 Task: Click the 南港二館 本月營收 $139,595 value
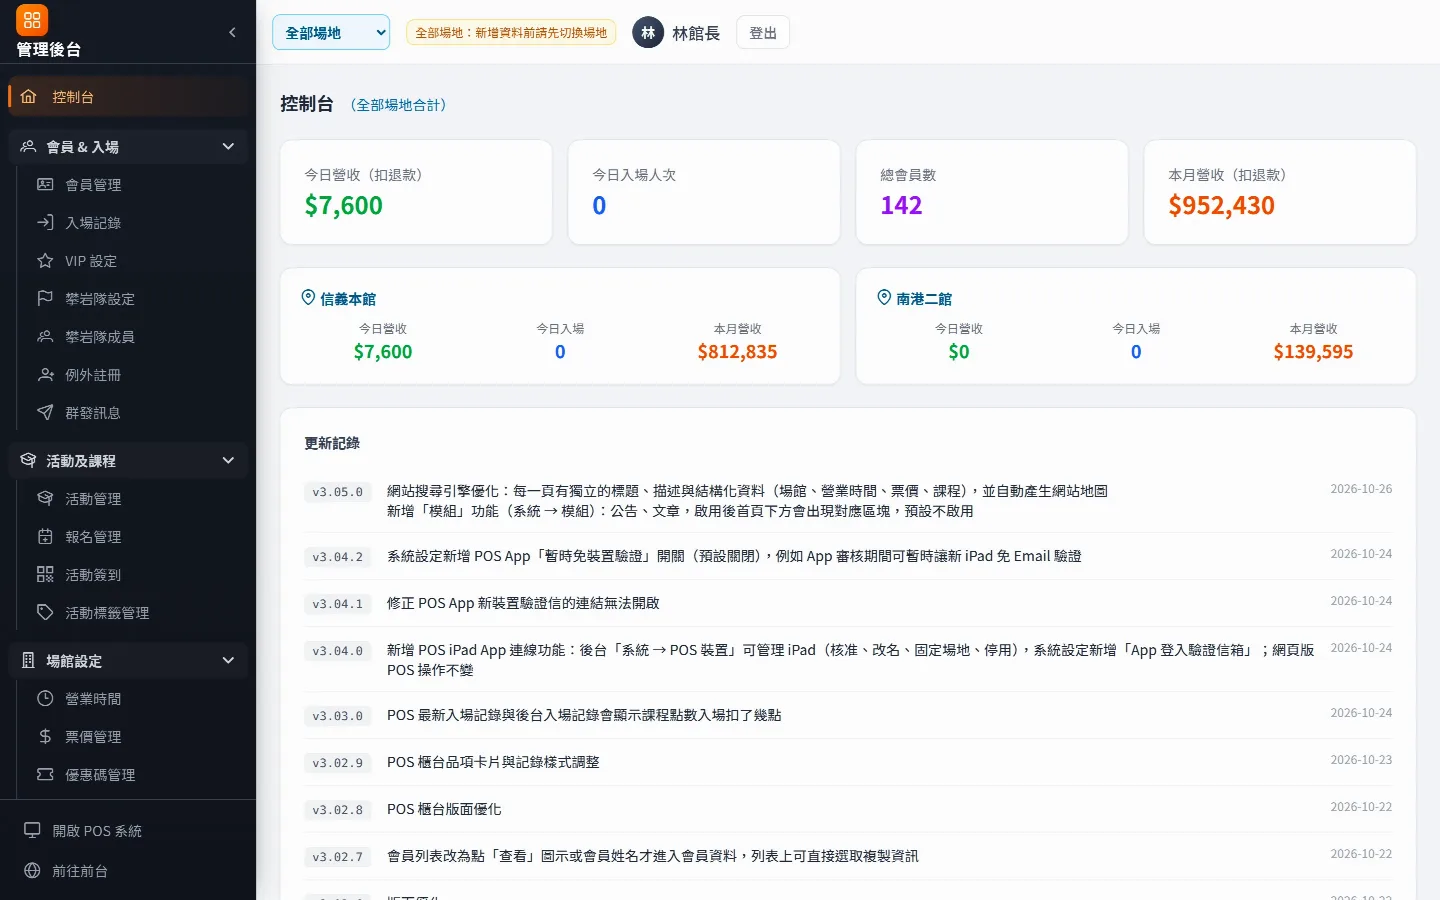(x=1313, y=351)
